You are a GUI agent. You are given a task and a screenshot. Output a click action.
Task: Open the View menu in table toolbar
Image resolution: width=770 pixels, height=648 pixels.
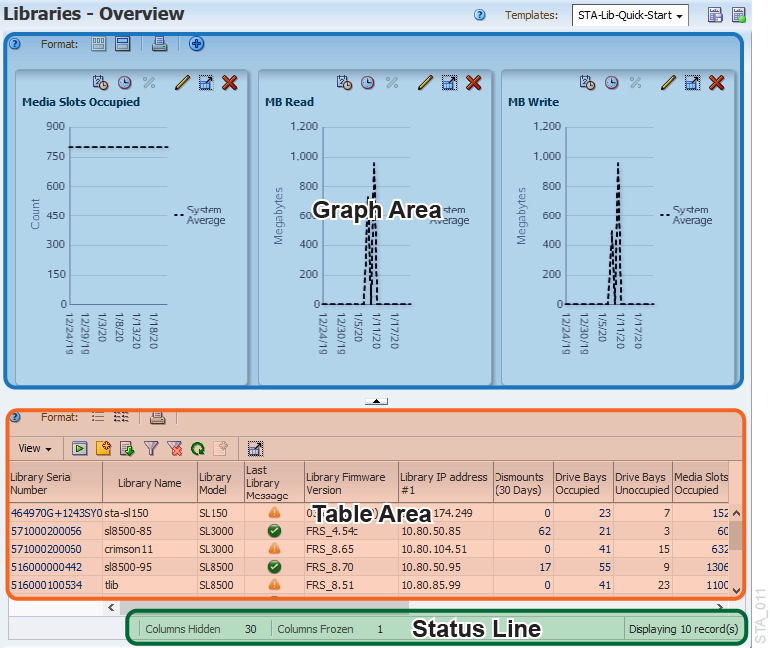[35, 448]
